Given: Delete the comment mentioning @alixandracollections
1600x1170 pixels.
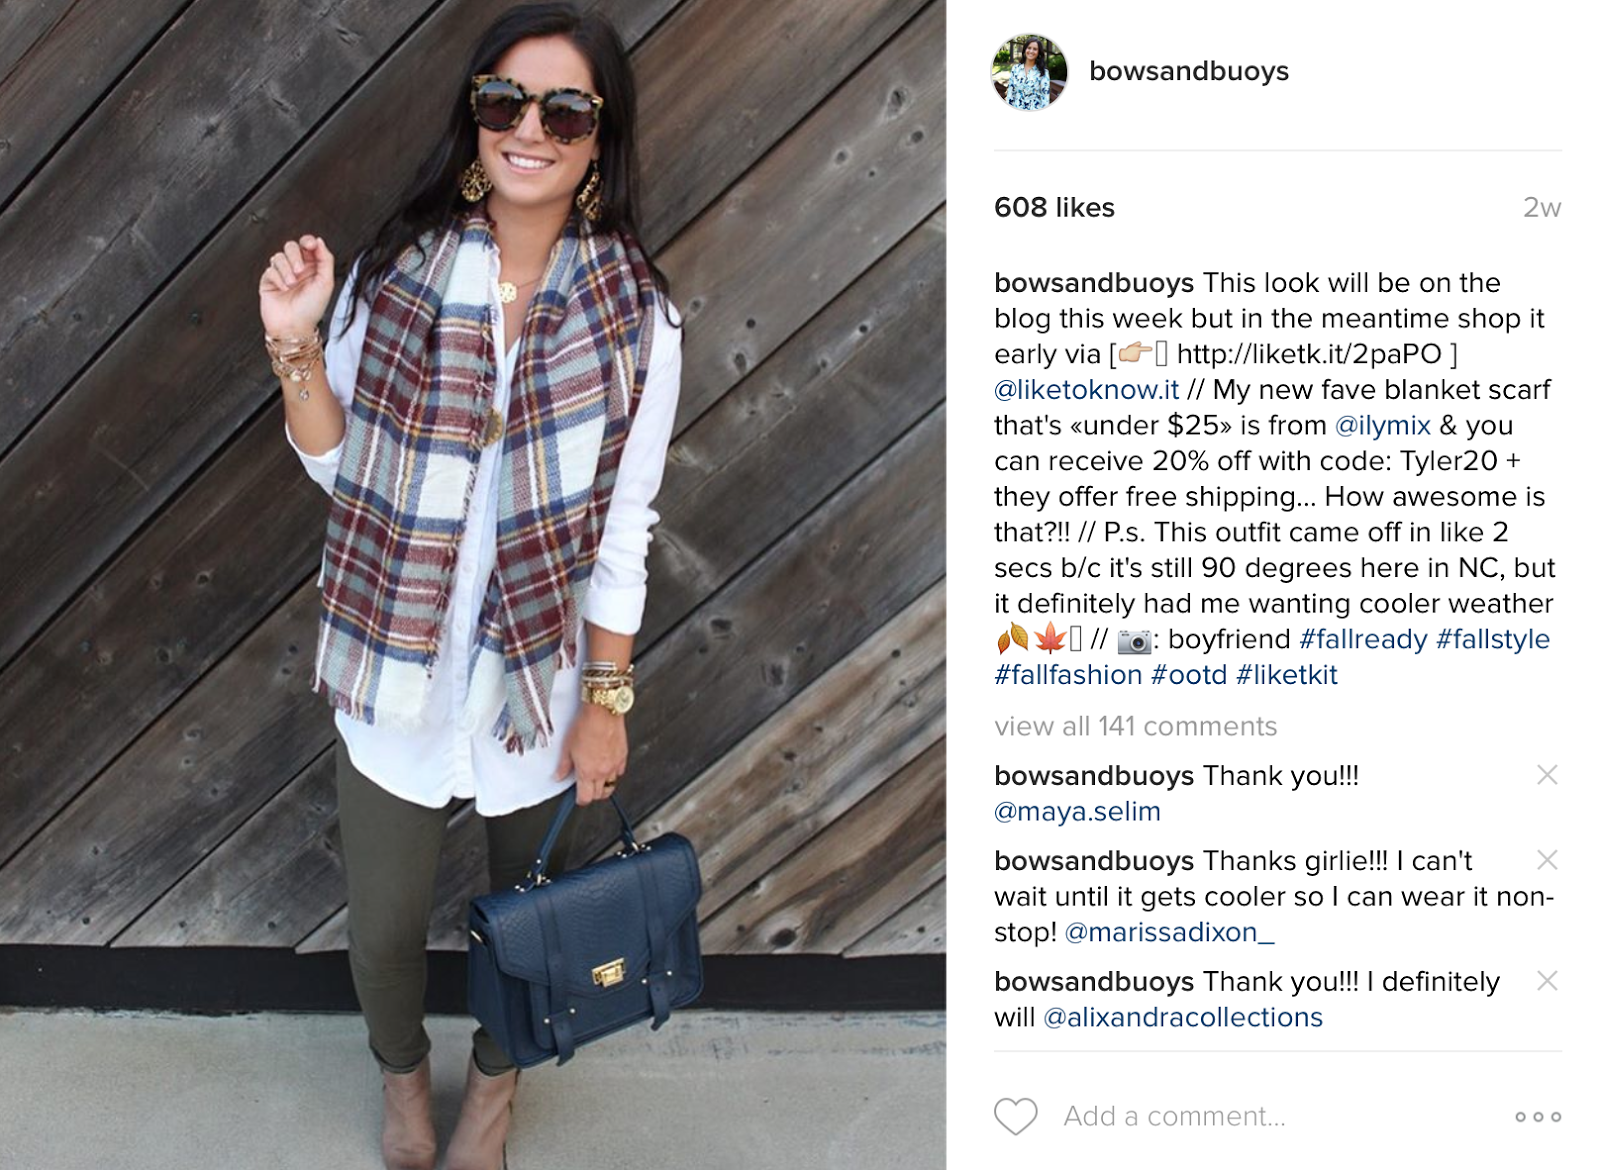Looking at the screenshot, I should click(x=1547, y=981).
